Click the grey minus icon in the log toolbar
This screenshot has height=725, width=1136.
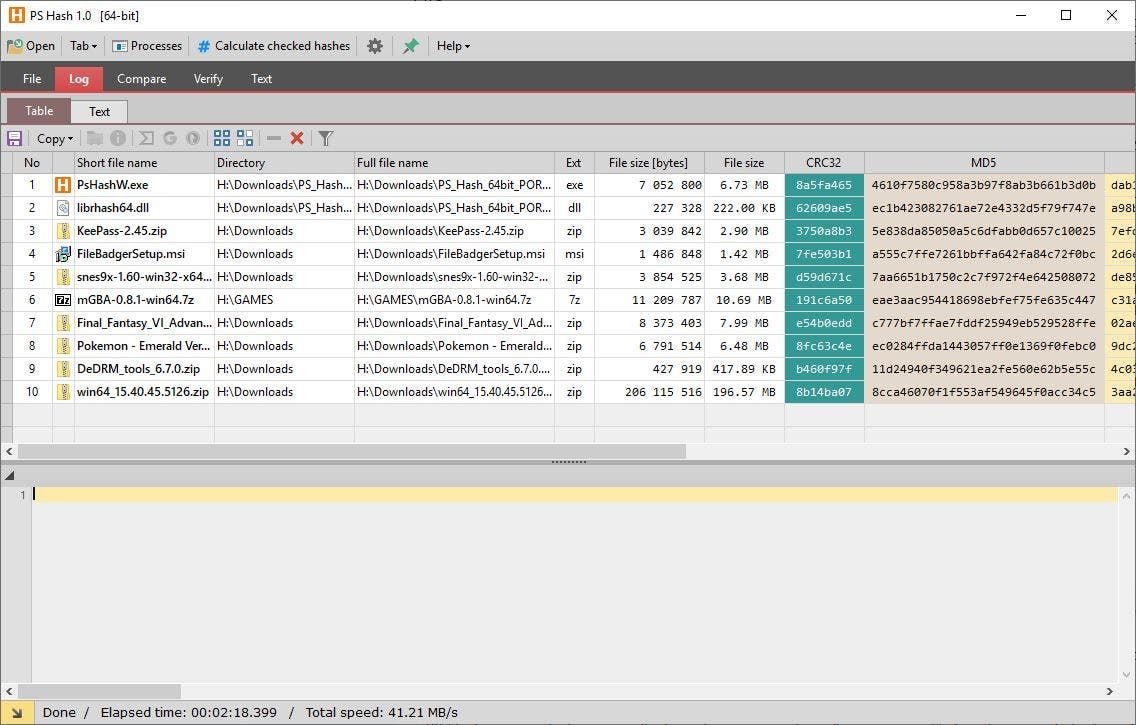(x=274, y=138)
